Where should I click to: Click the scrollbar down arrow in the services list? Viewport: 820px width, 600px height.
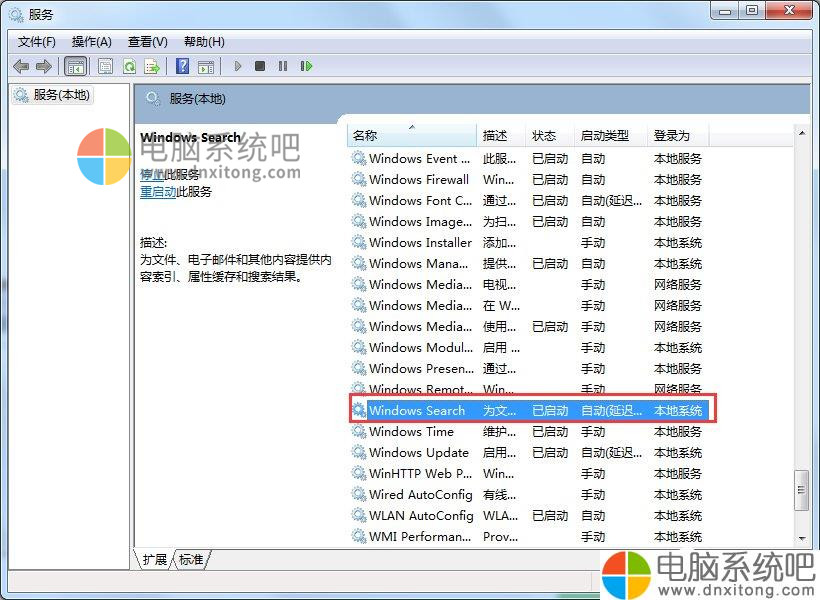[802, 538]
